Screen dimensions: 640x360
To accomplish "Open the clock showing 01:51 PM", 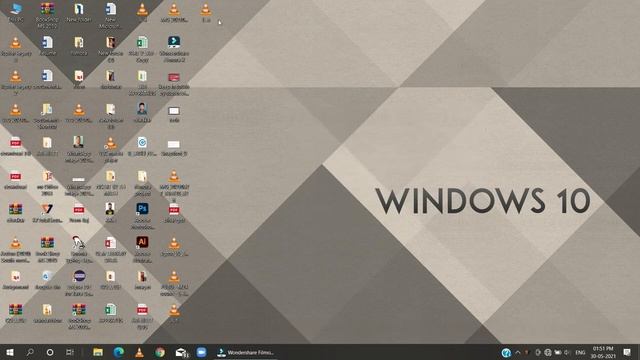I will point(603,353).
